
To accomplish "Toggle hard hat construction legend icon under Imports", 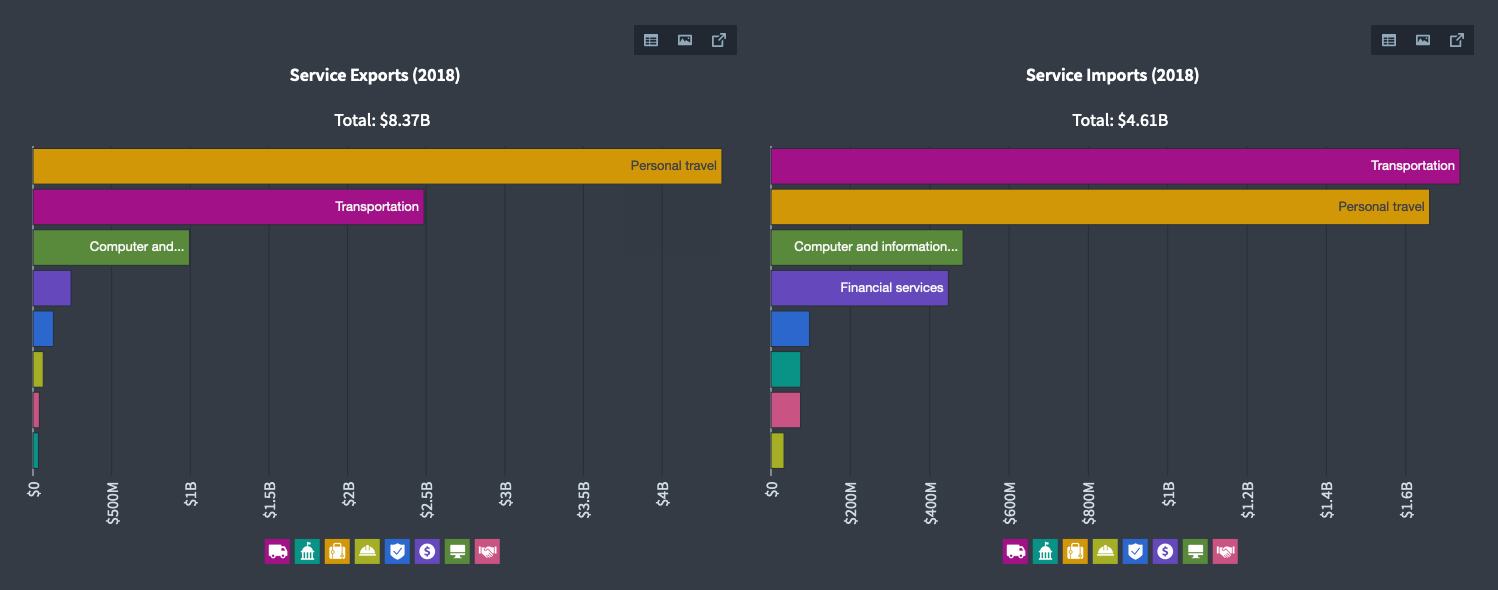I will [1105, 551].
